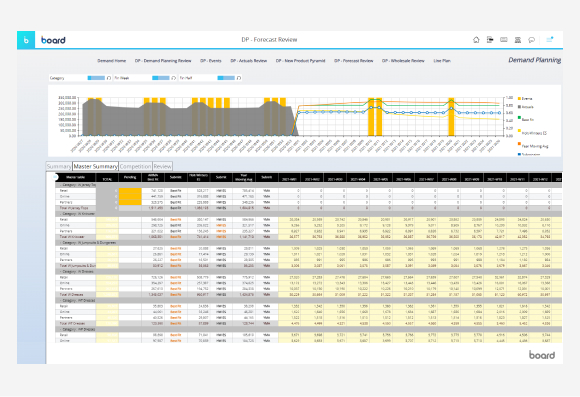This screenshot has width=580, height=397.
Task: Open DP - Events navigation link
Action: (211, 61)
